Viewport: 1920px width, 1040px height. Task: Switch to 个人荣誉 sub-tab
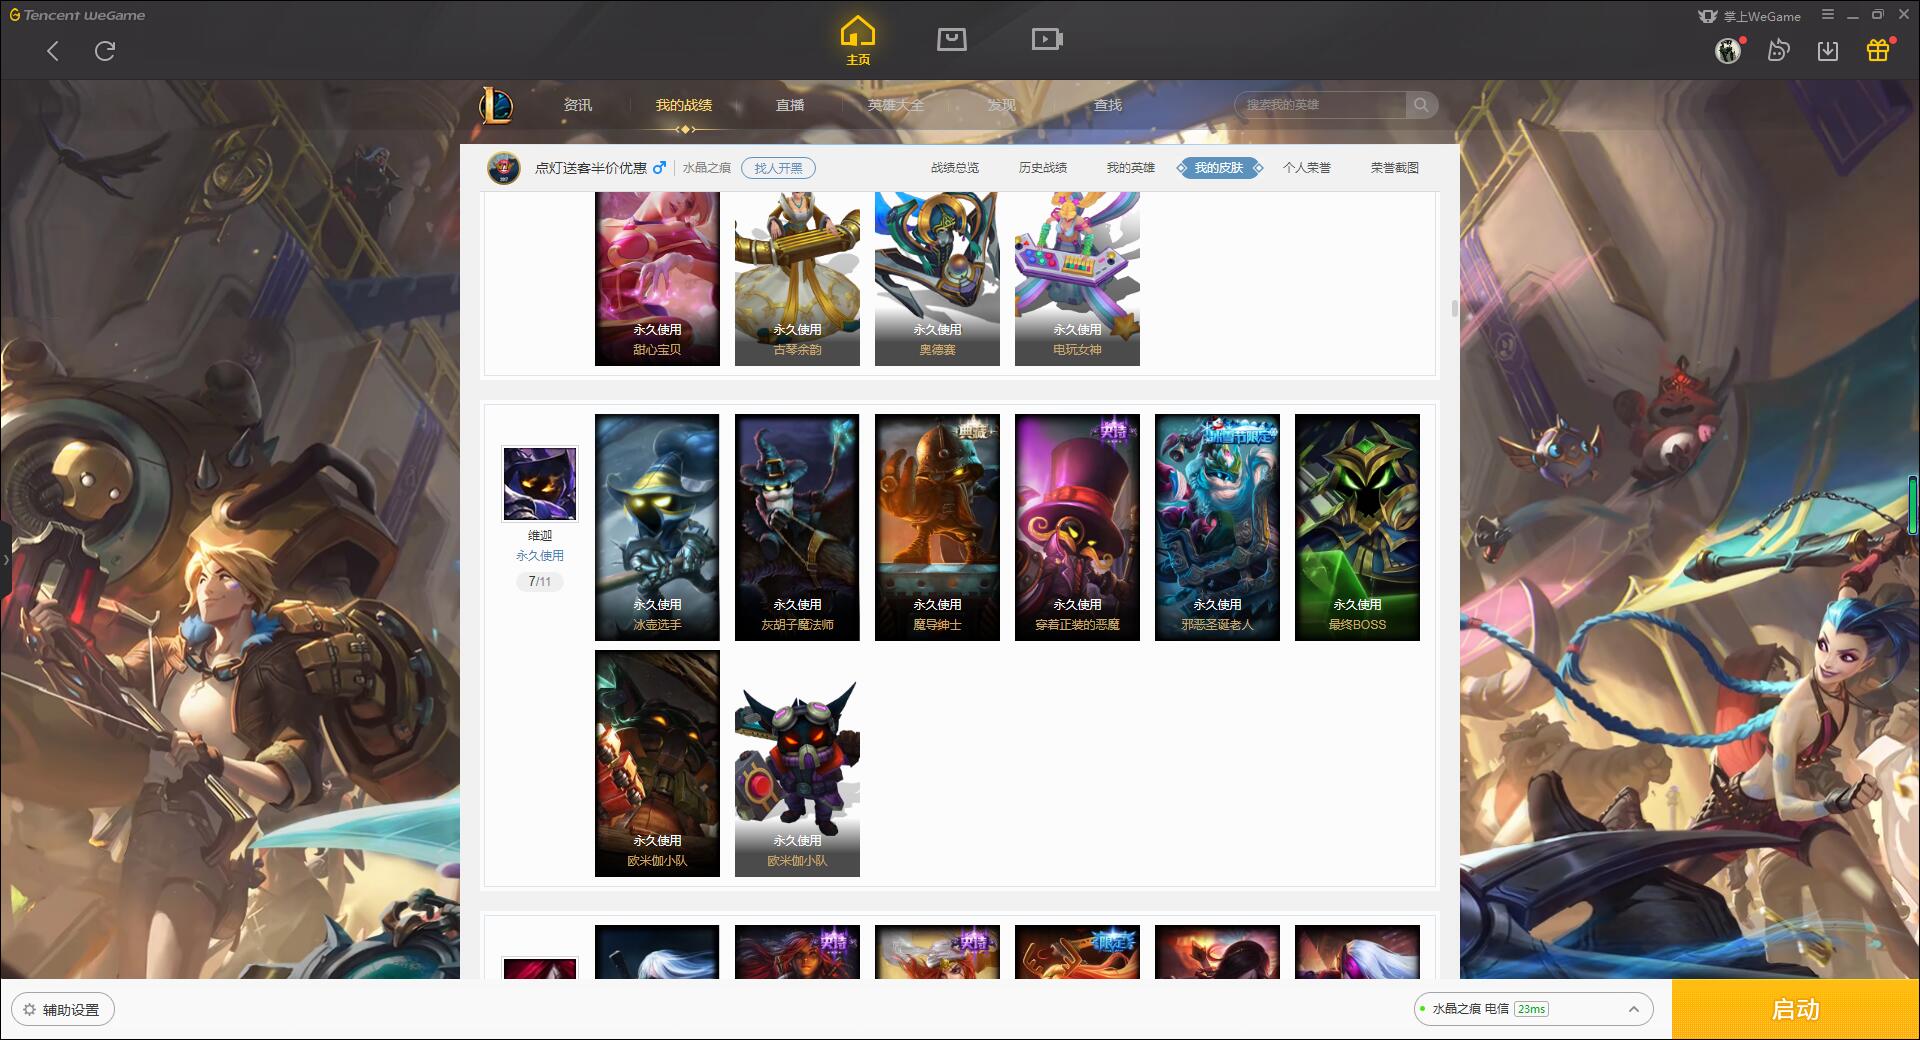[1307, 168]
